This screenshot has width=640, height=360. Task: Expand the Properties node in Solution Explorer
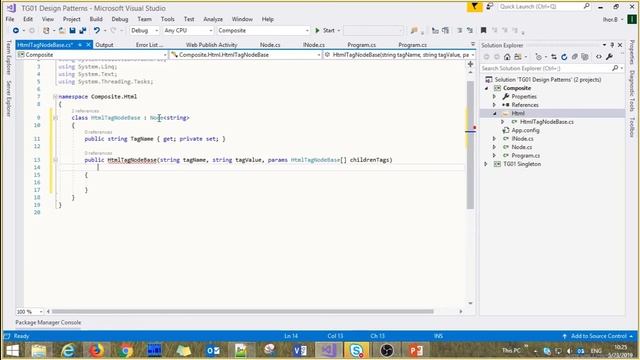(x=494, y=97)
